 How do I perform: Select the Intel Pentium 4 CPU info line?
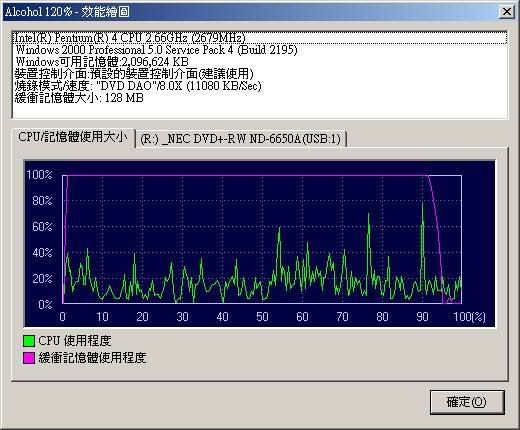(x=260, y=38)
